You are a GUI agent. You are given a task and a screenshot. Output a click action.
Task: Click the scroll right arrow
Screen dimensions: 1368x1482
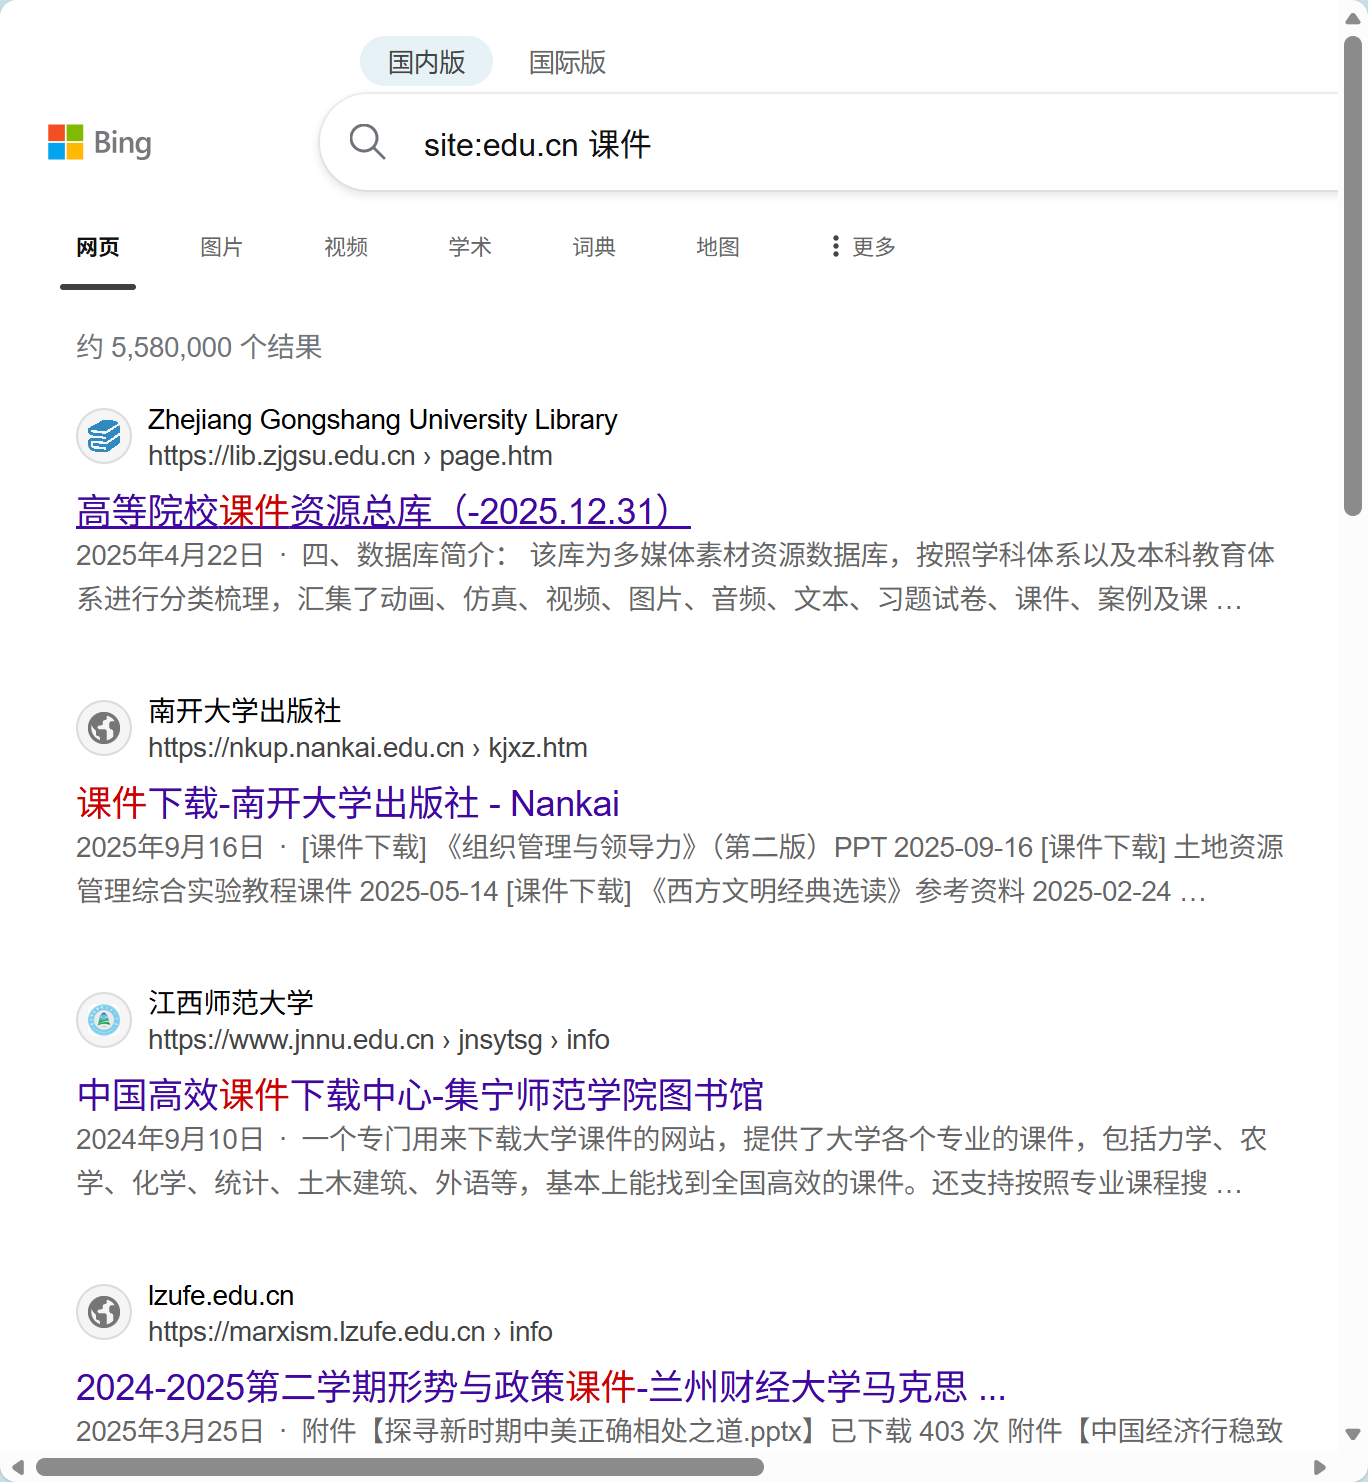pos(1320,1467)
